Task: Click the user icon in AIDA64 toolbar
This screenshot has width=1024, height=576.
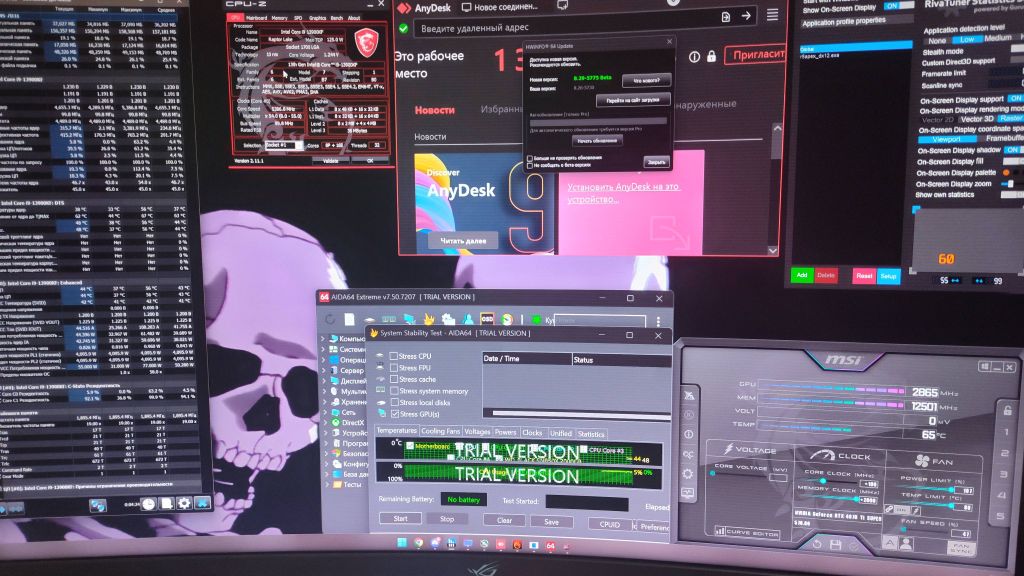Action: pyautogui.click(x=468, y=319)
